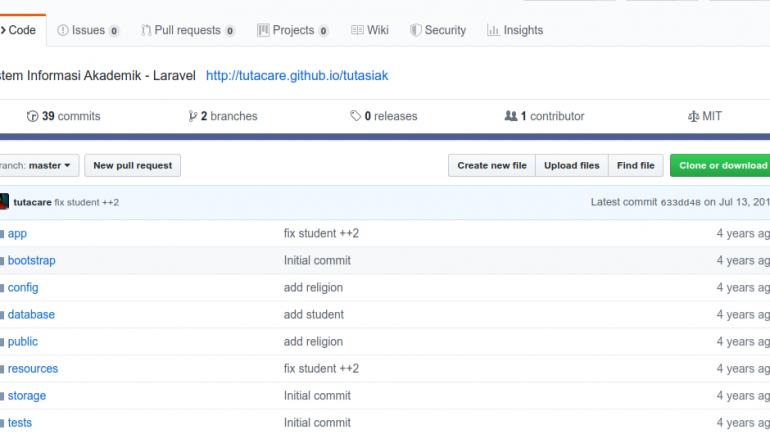The image size is (770, 433).
Task: Click the Security shield icon
Action: click(x=415, y=30)
